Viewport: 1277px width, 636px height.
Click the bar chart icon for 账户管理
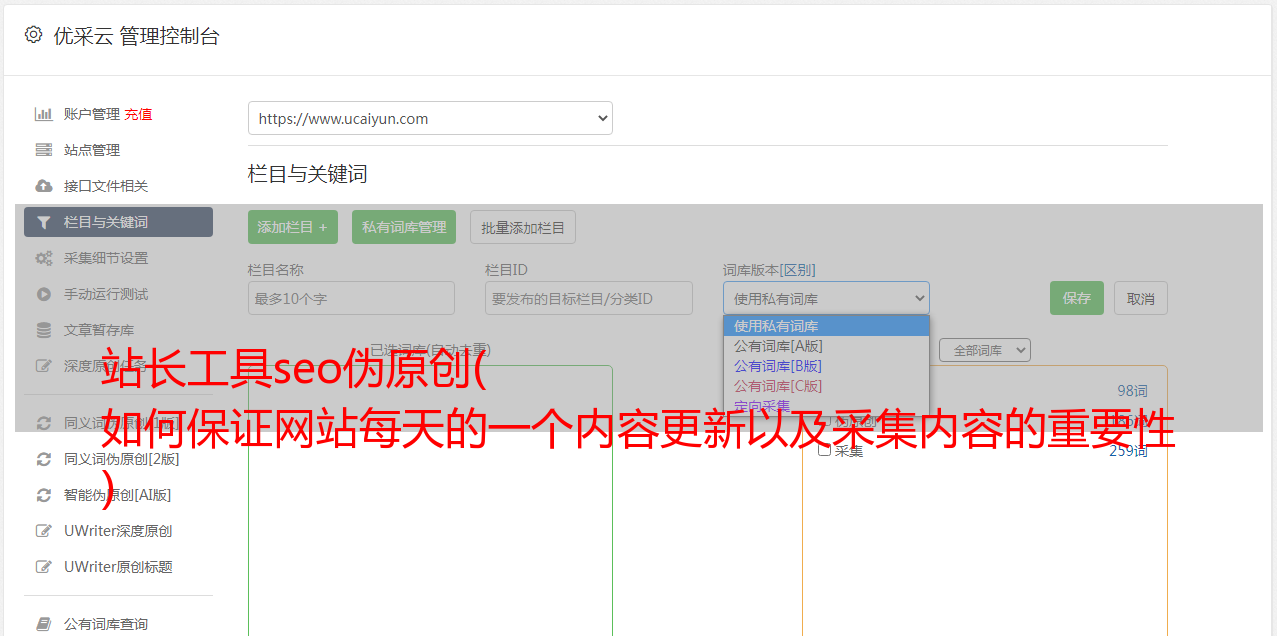pos(43,114)
